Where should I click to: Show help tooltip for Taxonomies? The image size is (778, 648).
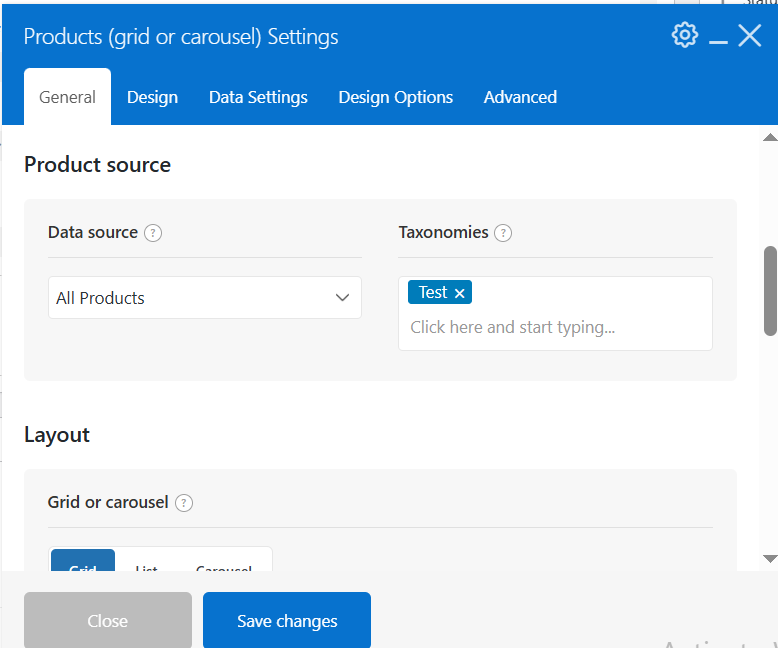click(503, 233)
